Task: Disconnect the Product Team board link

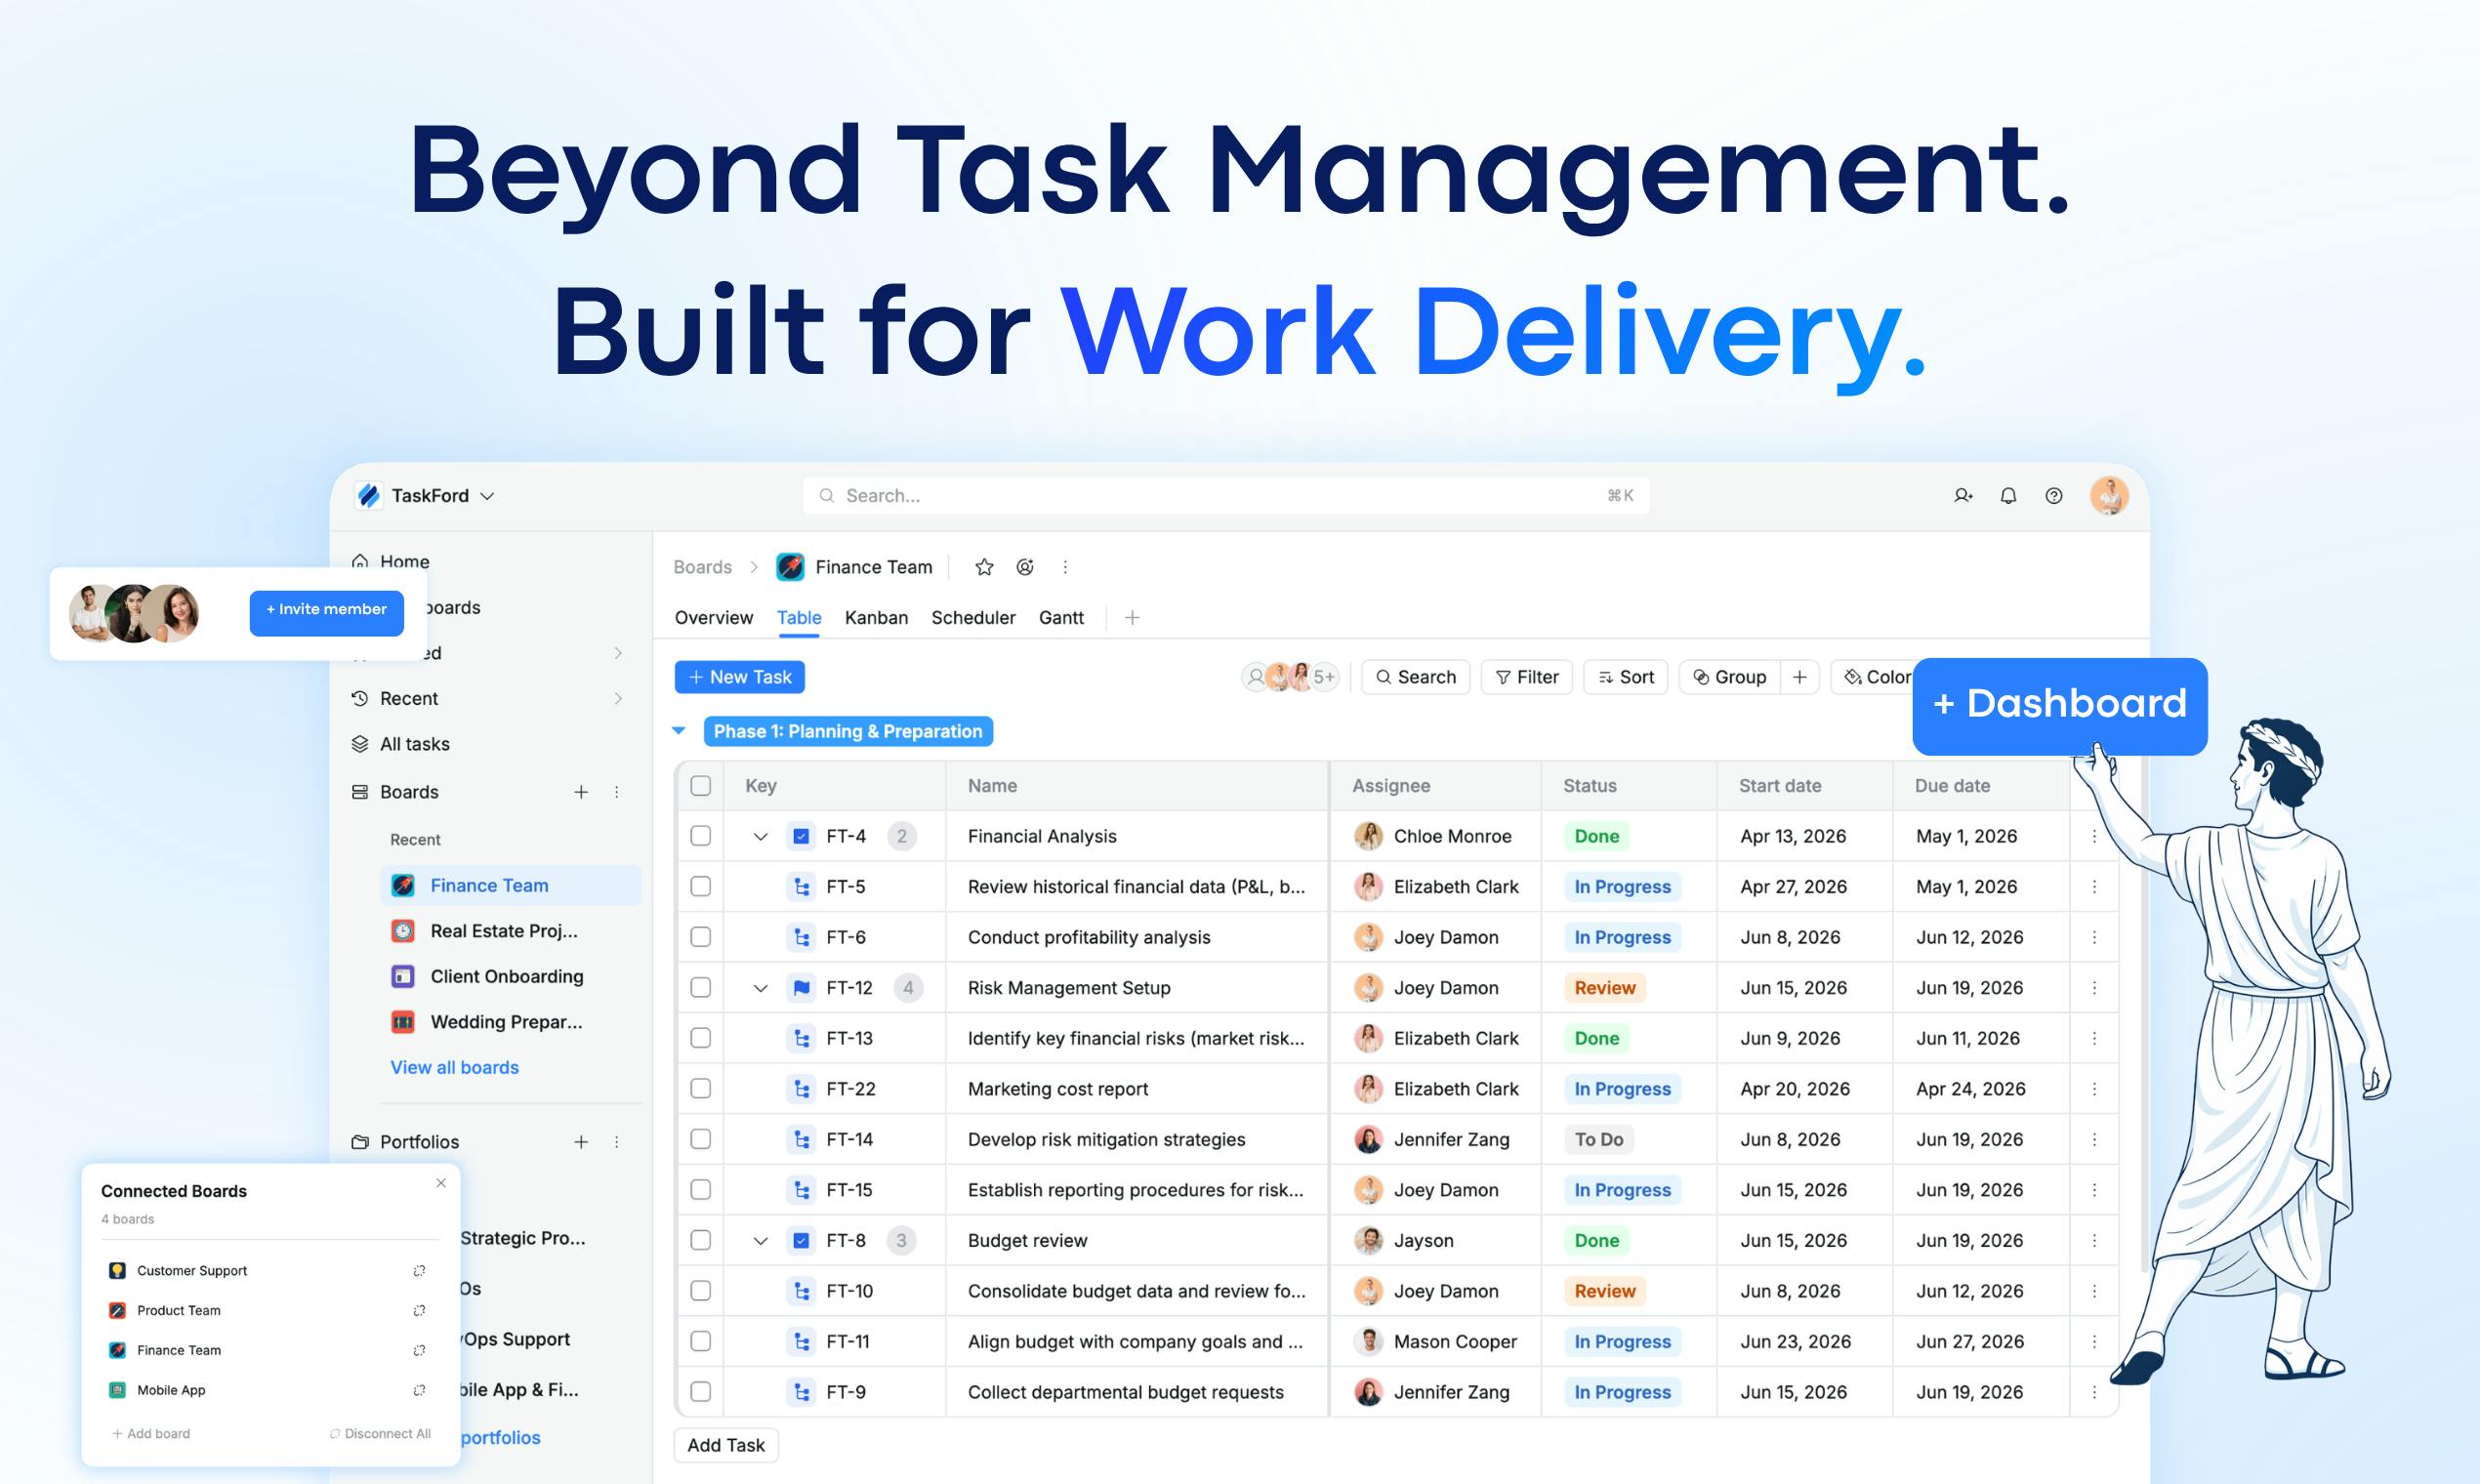Action: [x=419, y=1311]
